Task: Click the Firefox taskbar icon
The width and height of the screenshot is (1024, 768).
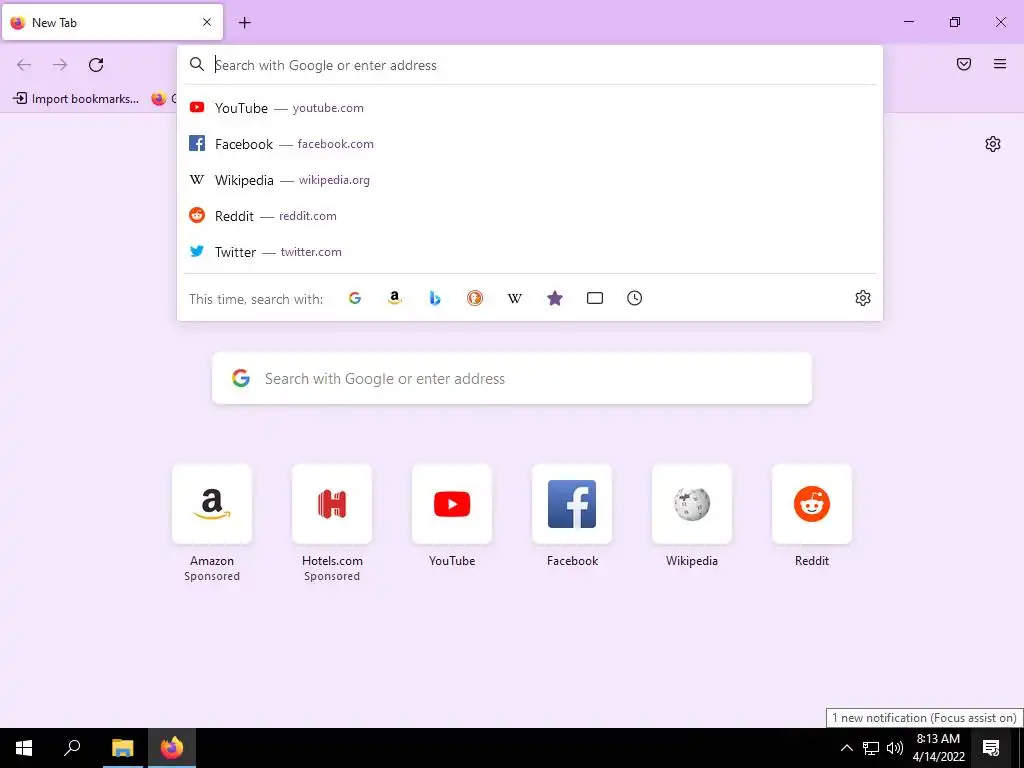Action: [x=172, y=748]
